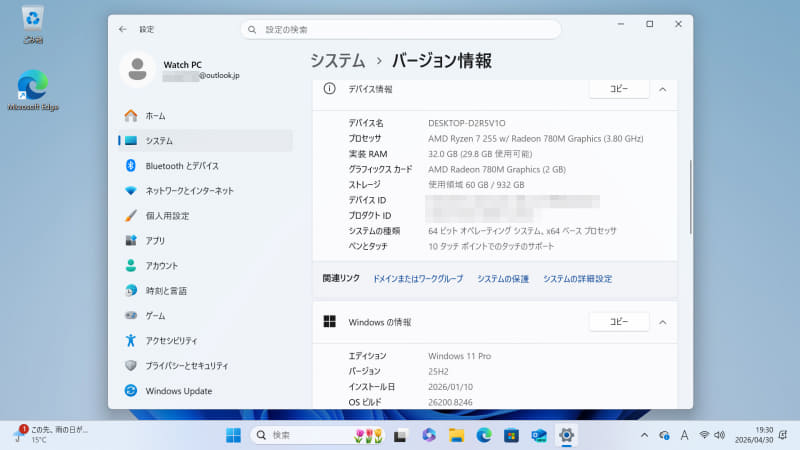Click the back arrow in Settings

pyautogui.click(x=122, y=30)
